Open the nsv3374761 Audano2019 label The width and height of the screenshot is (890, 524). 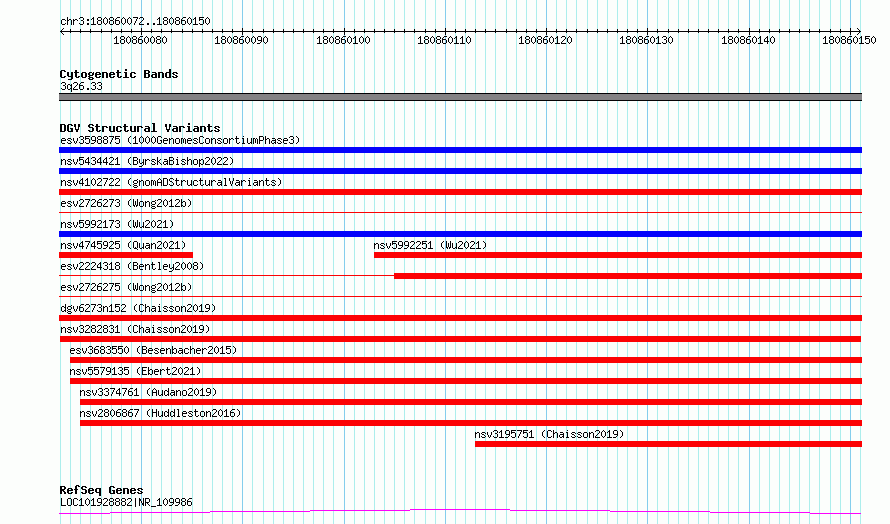click(x=148, y=392)
